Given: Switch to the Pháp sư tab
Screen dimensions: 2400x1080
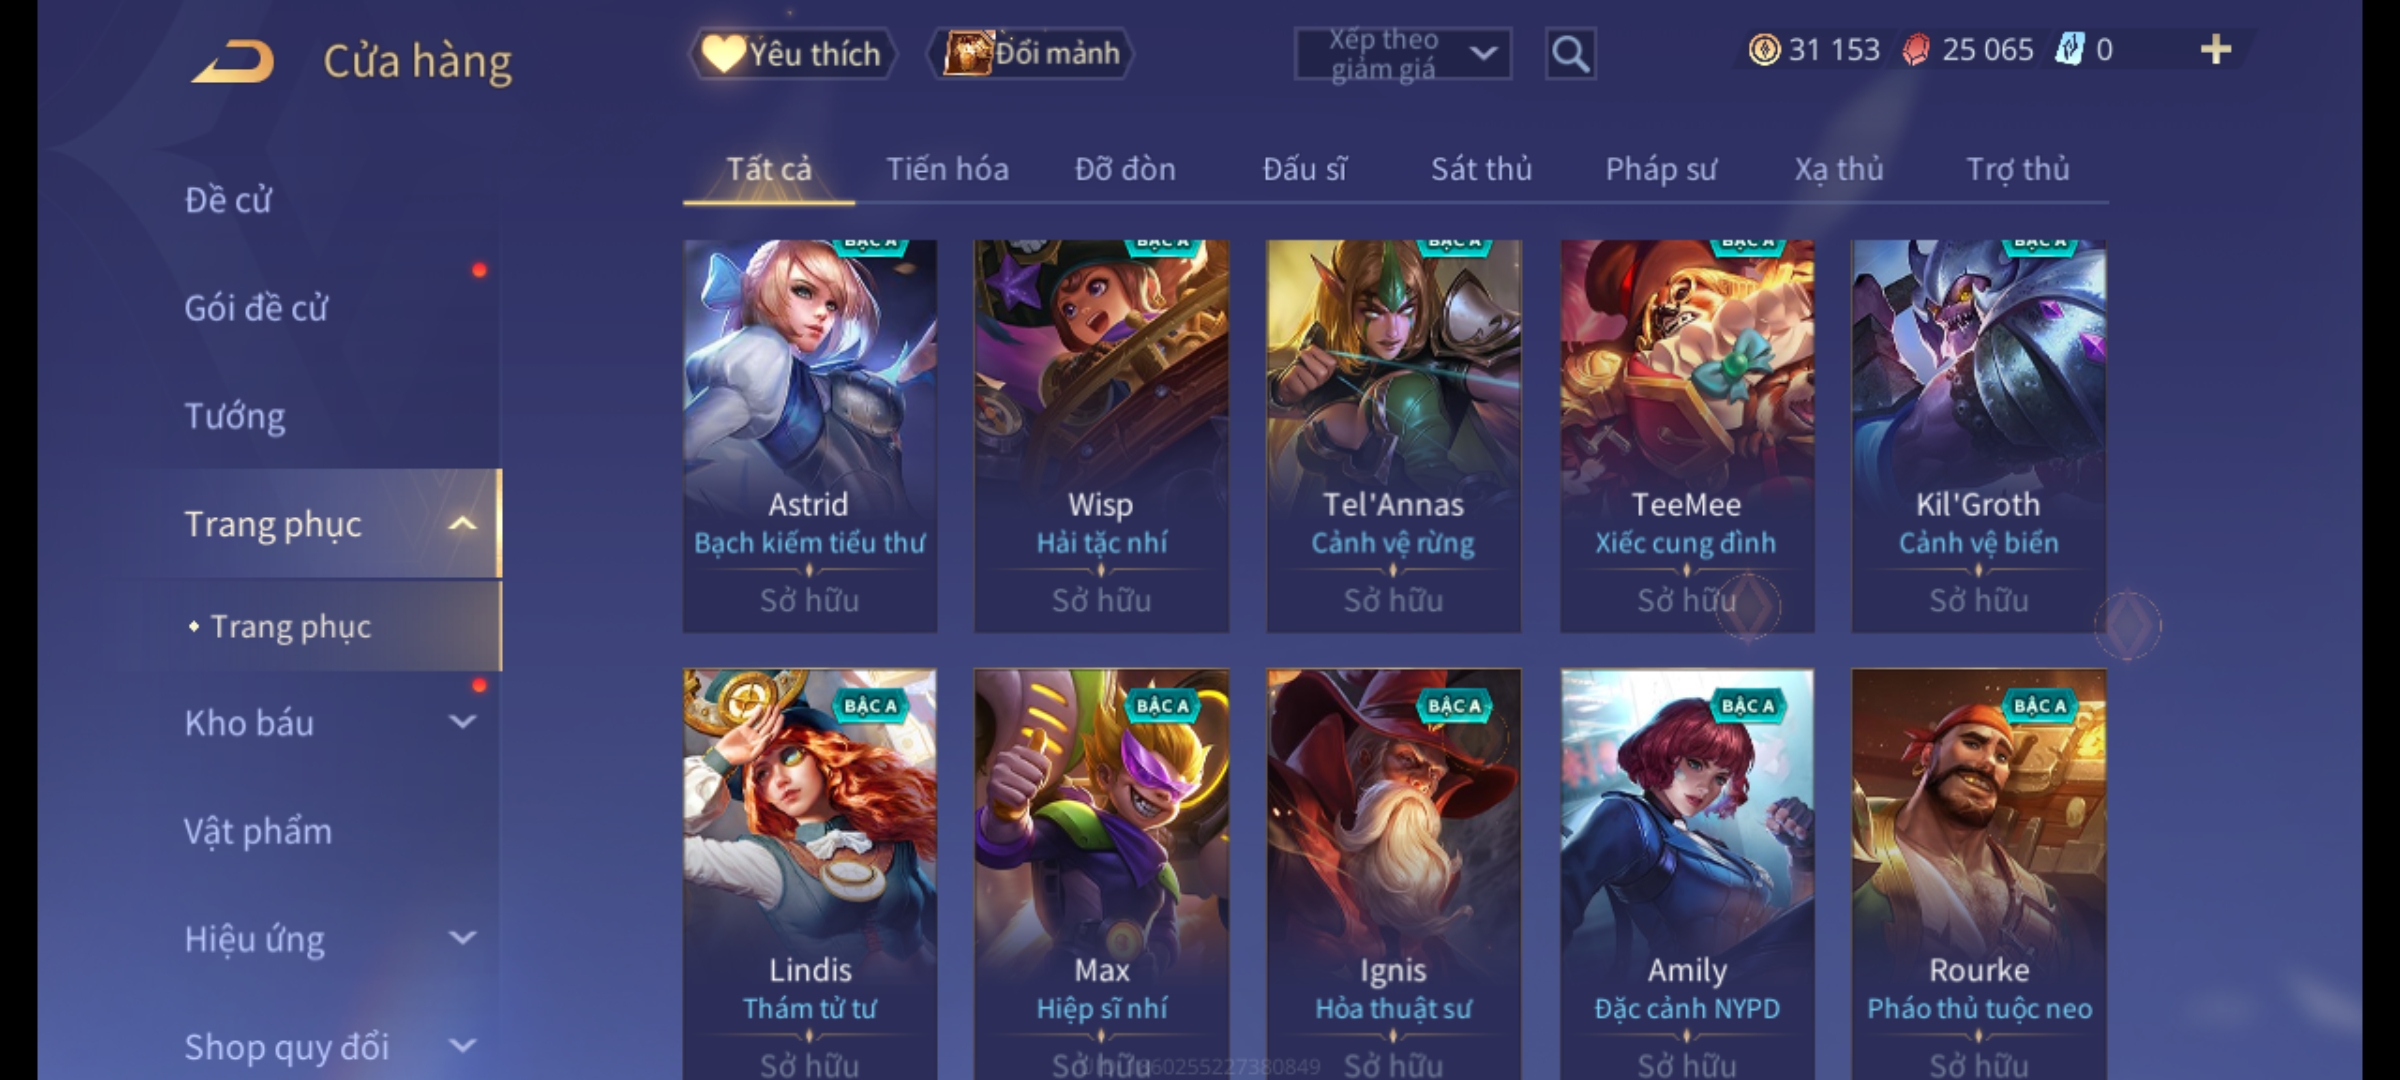Looking at the screenshot, I should click(1660, 169).
